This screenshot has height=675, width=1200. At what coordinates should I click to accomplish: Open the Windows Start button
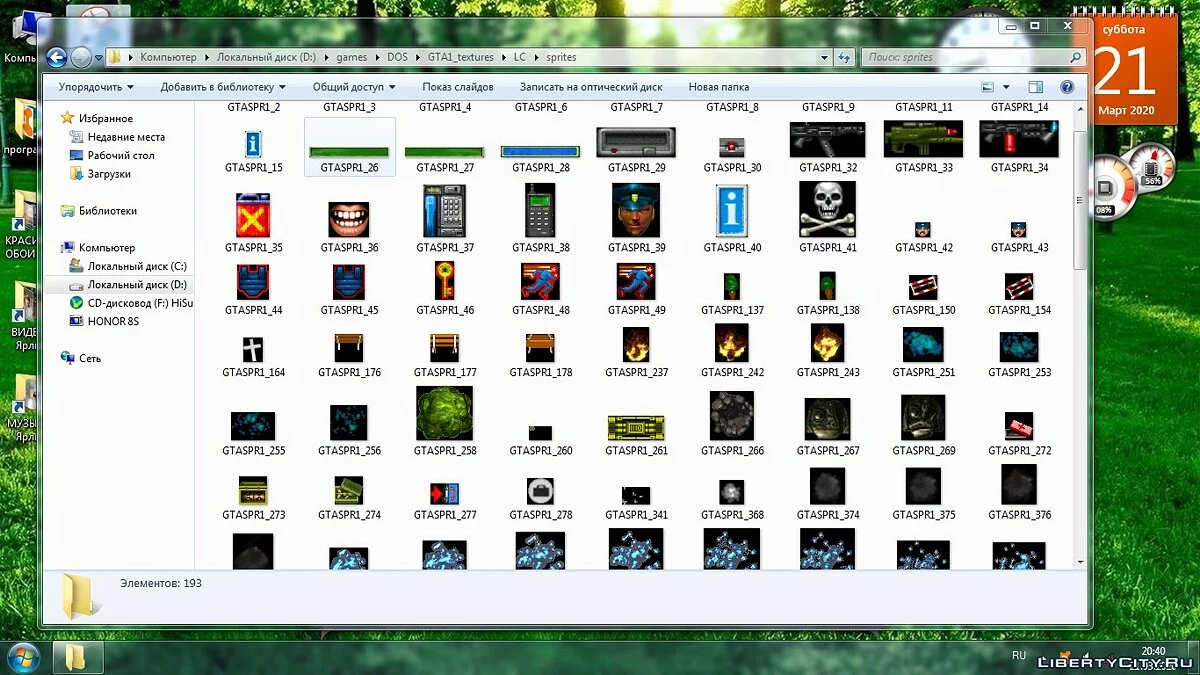coord(22,657)
